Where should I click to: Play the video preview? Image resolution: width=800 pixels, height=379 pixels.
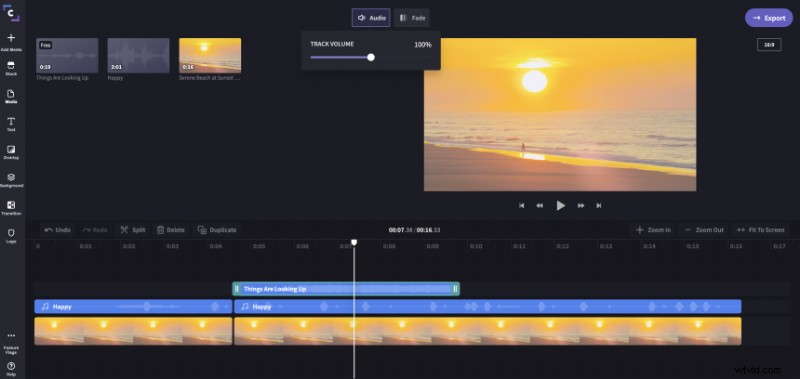coord(560,206)
